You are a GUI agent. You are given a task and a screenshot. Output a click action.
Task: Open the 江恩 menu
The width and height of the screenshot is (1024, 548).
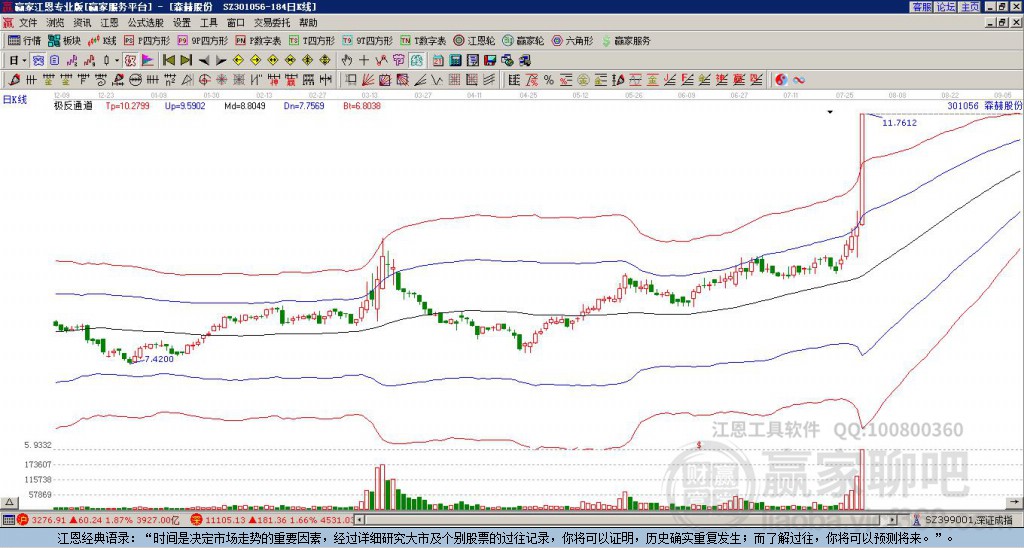pyautogui.click(x=109, y=23)
